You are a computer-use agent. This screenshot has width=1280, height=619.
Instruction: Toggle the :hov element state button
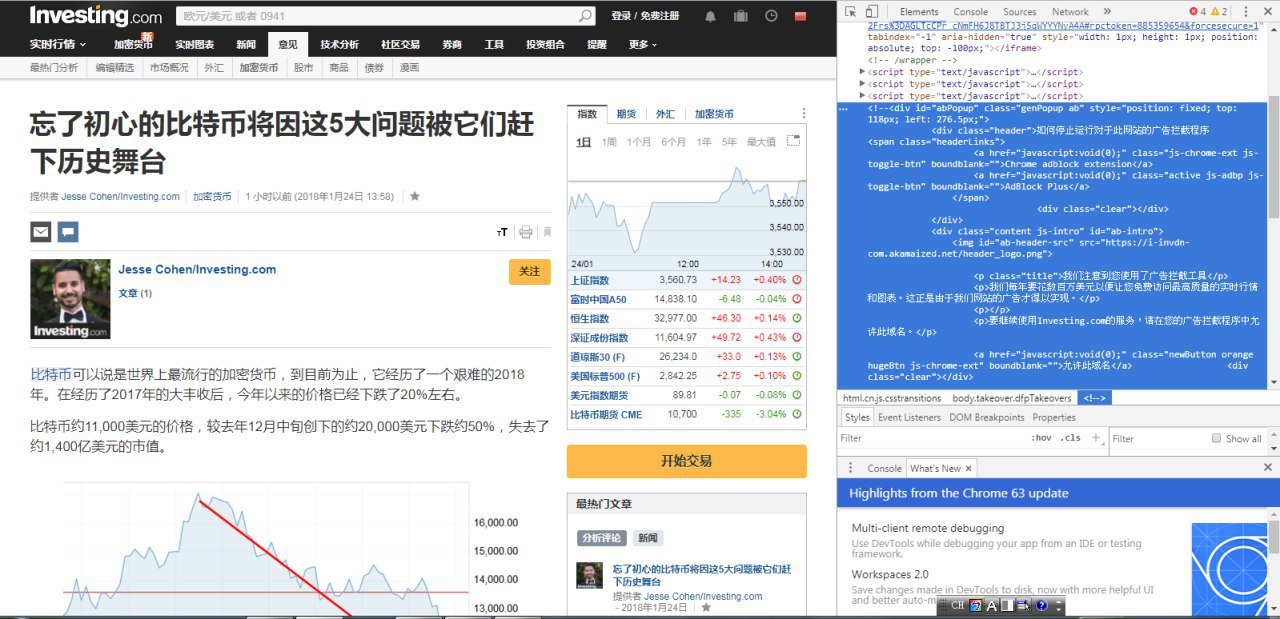[x=1041, y=438]
